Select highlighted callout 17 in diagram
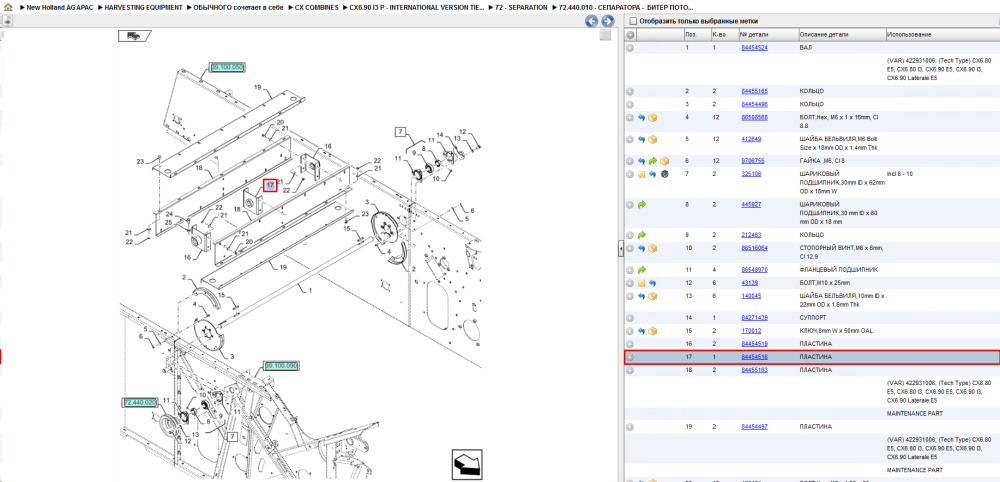The width and height of the screenshot is (1000, 482). click(x=270, y=186)
